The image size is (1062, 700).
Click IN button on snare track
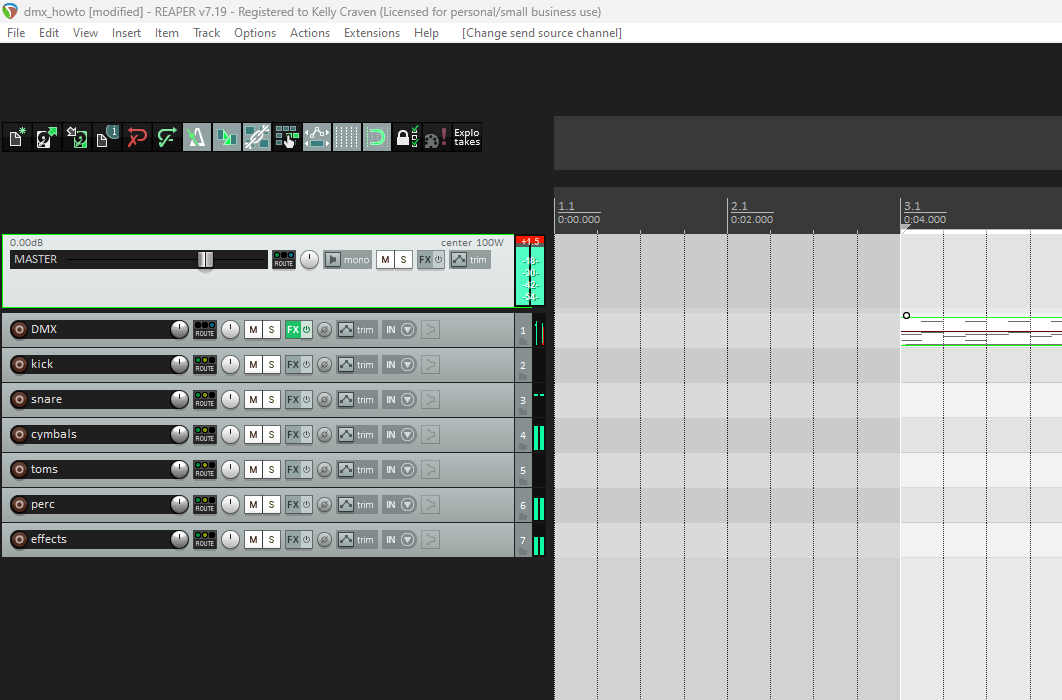[x=391, y=399]
